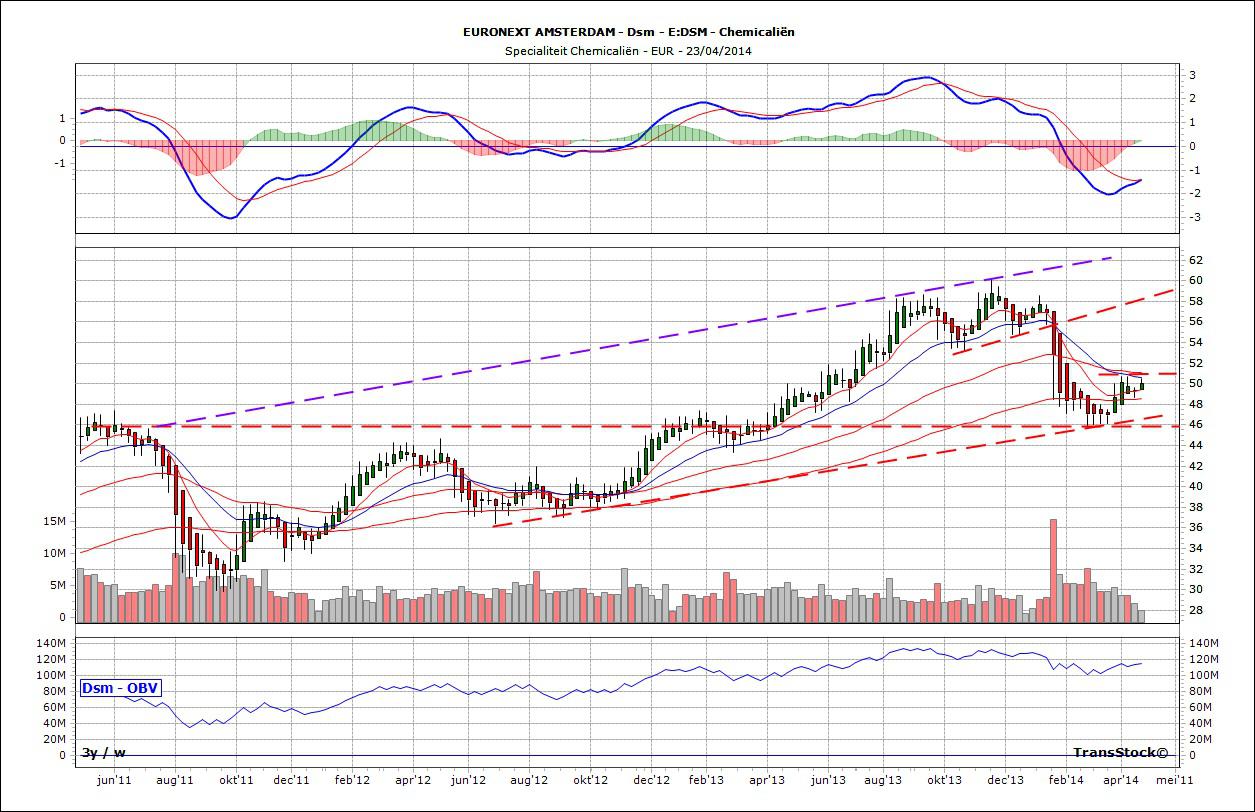This screenshot has height=812, width=1255.
Task: Click the 3 label on MACD axis
Action: tap(1192, 74)
